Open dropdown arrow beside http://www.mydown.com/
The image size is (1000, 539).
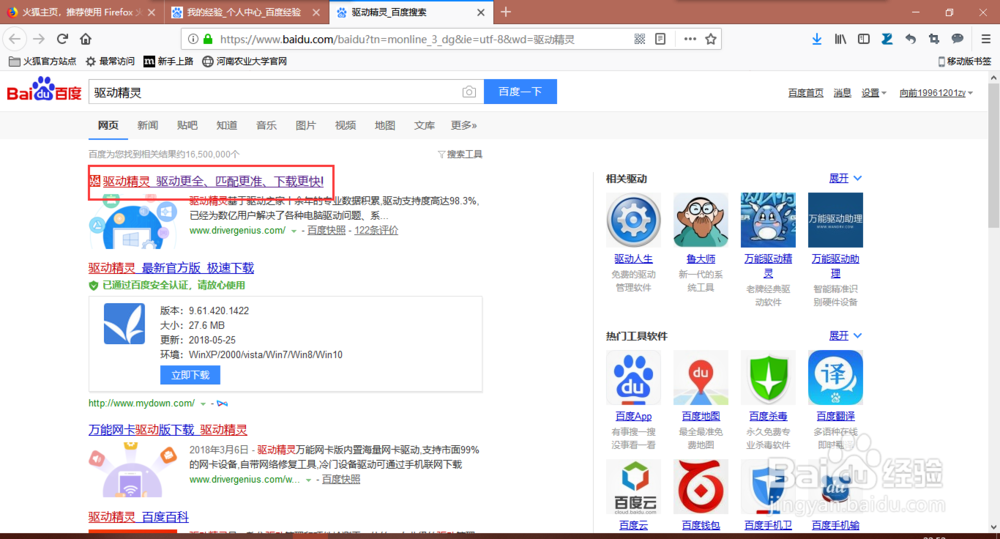203,404
